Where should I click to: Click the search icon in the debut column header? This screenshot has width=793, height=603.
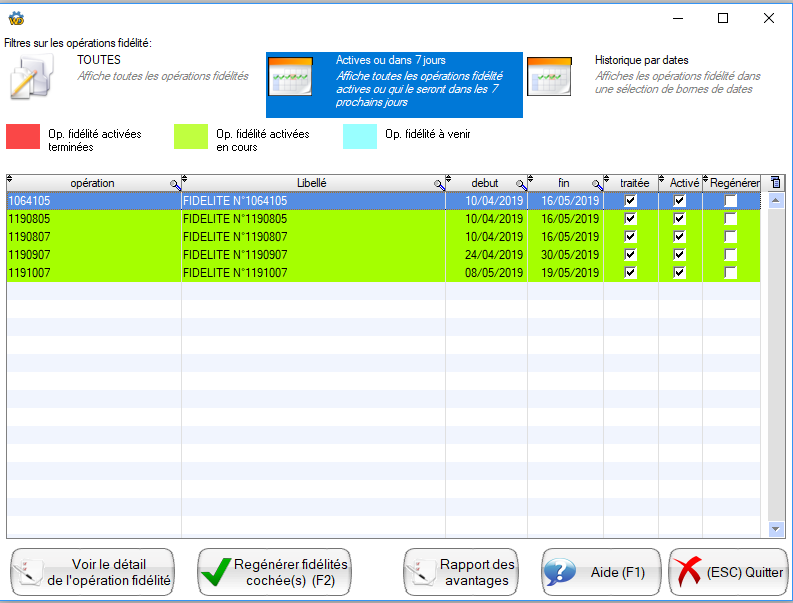click(x=521, y=185)
